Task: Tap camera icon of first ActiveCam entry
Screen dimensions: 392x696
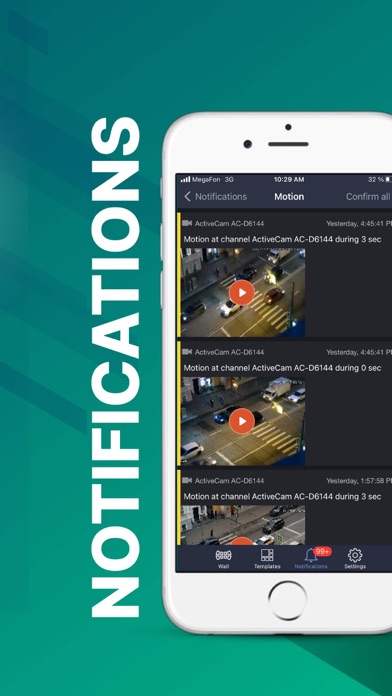Action: (x=187, y=223)
